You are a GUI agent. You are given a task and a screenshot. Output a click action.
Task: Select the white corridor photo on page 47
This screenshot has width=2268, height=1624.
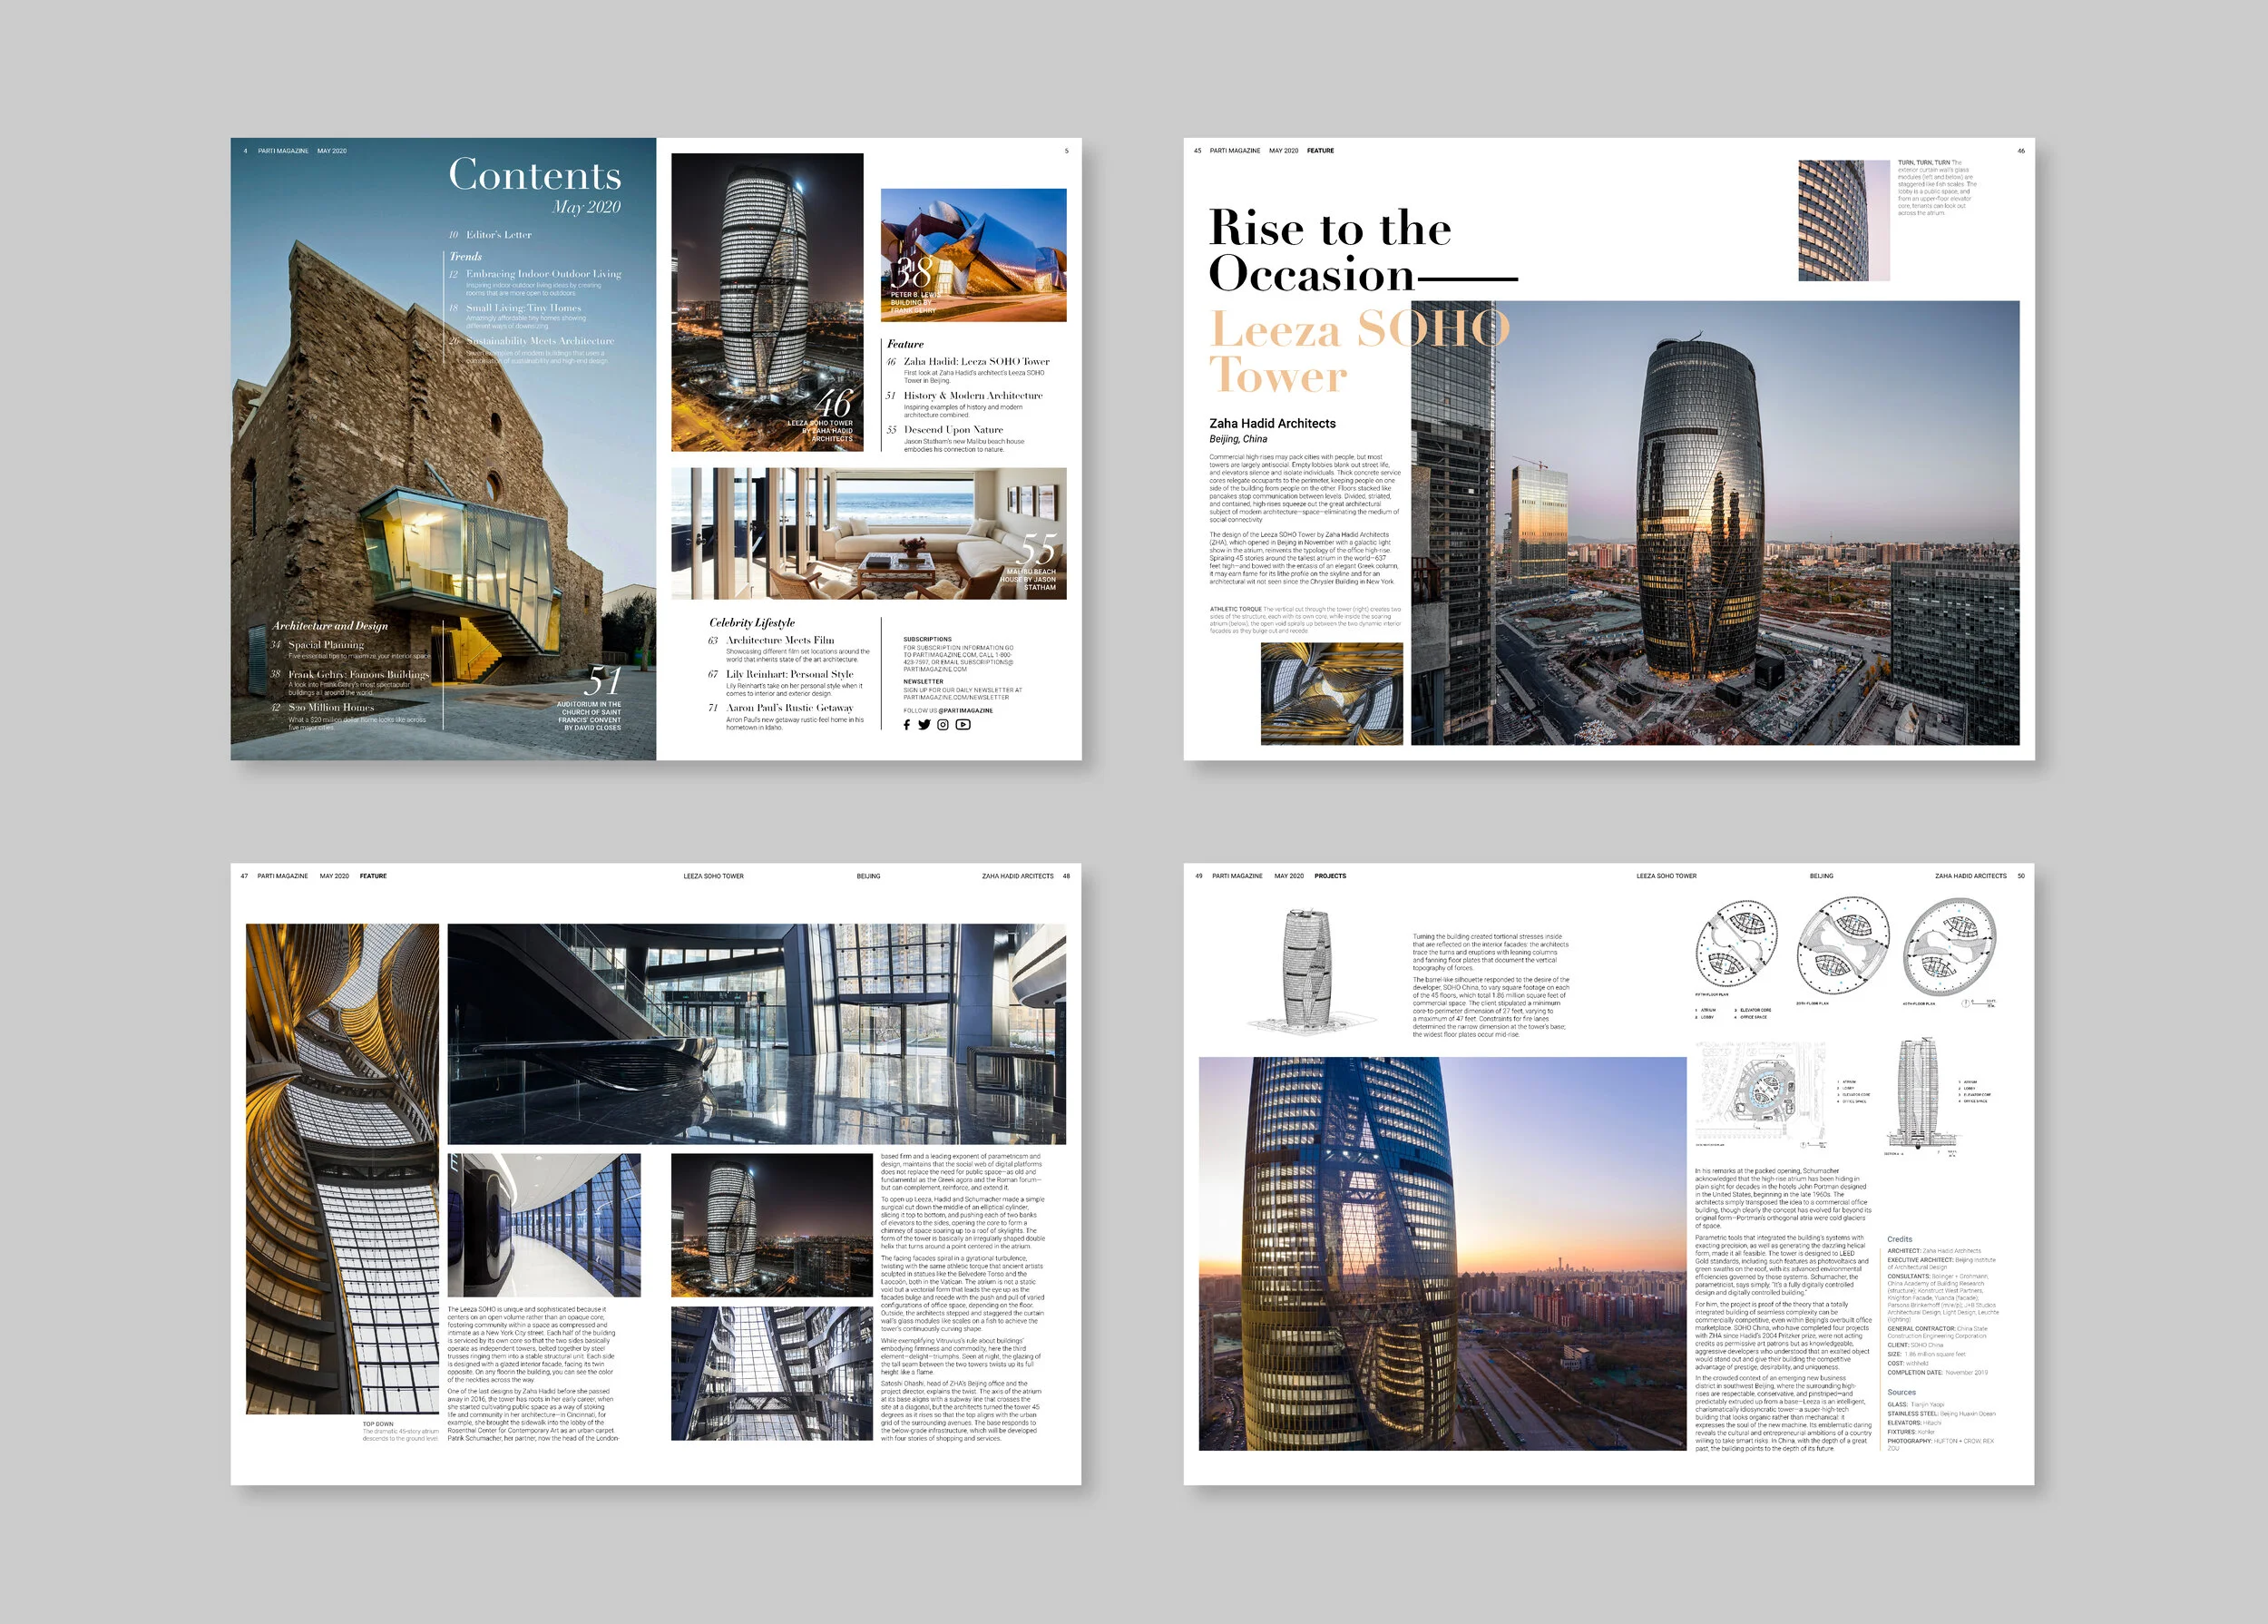click(x=544, y=1225)
